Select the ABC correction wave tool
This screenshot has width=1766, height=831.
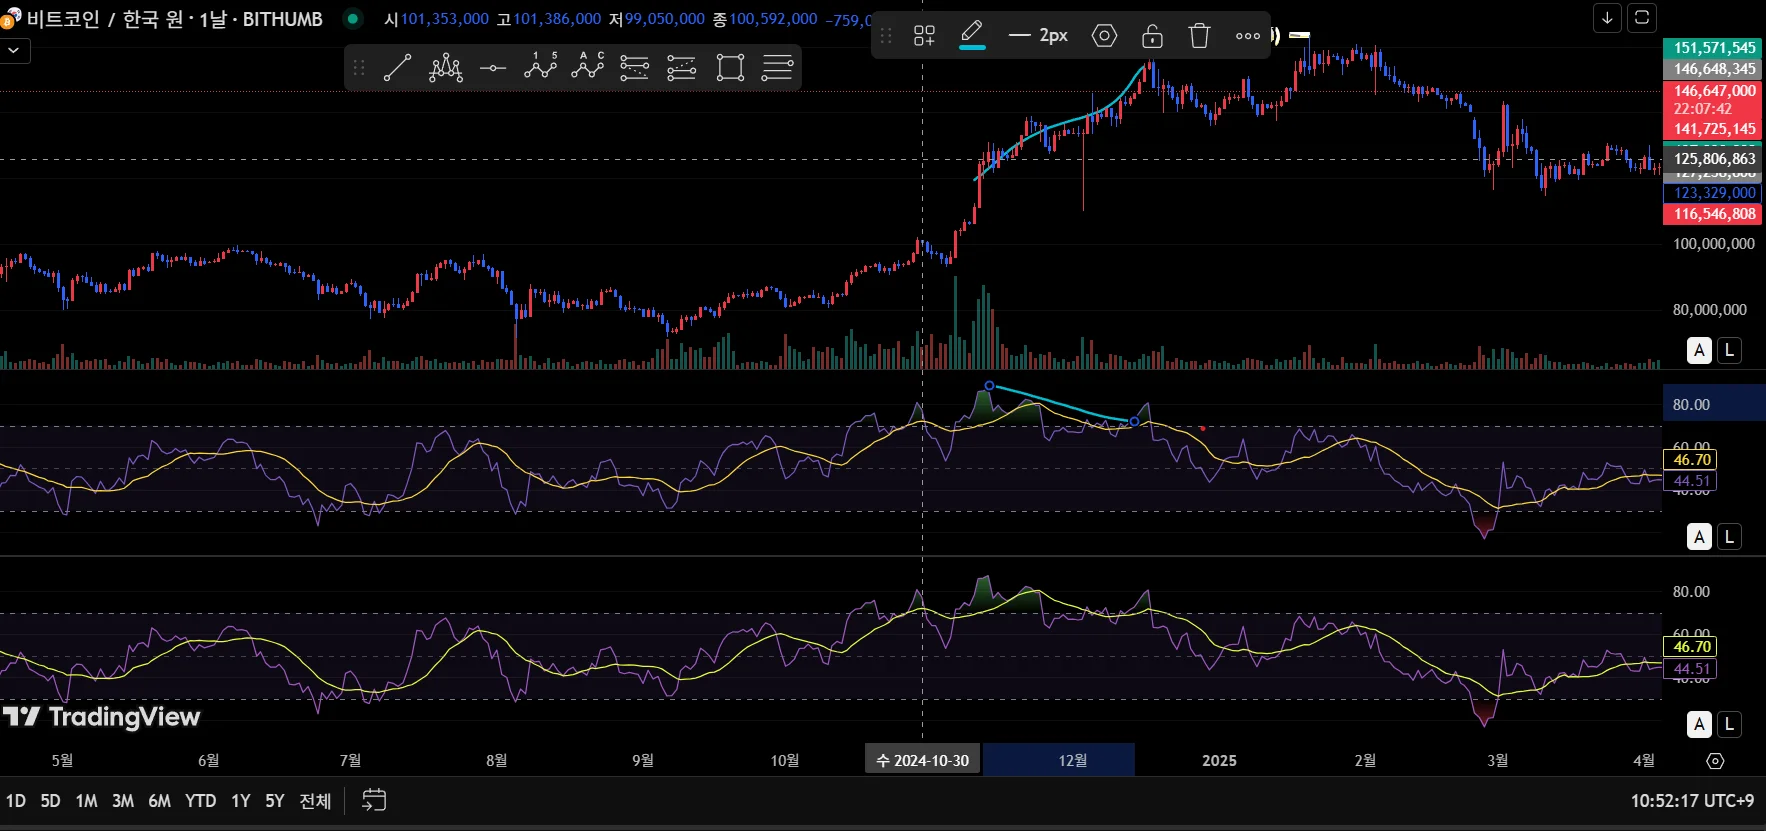coord(588,68)
